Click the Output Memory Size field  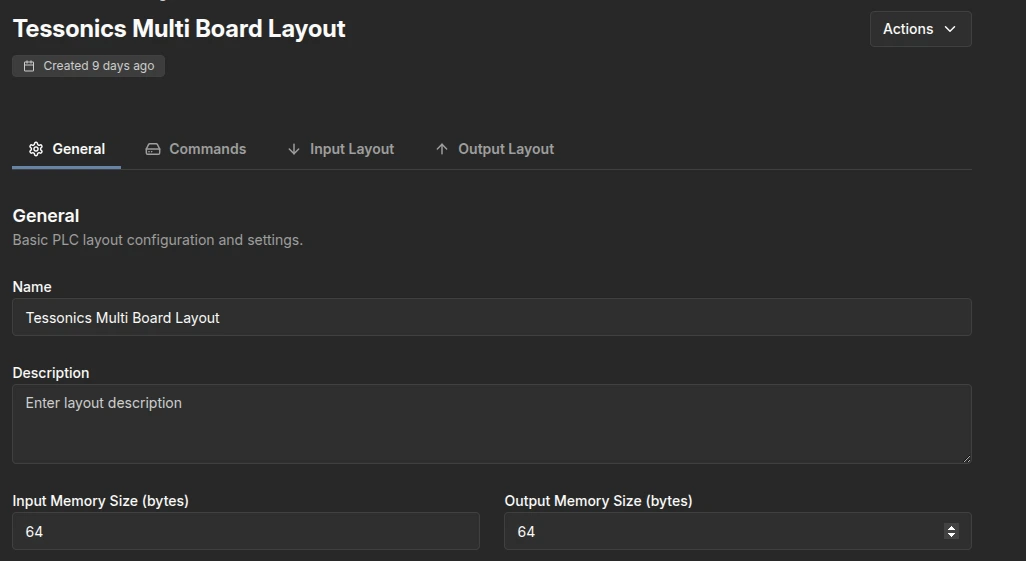(x=738, y=531)
